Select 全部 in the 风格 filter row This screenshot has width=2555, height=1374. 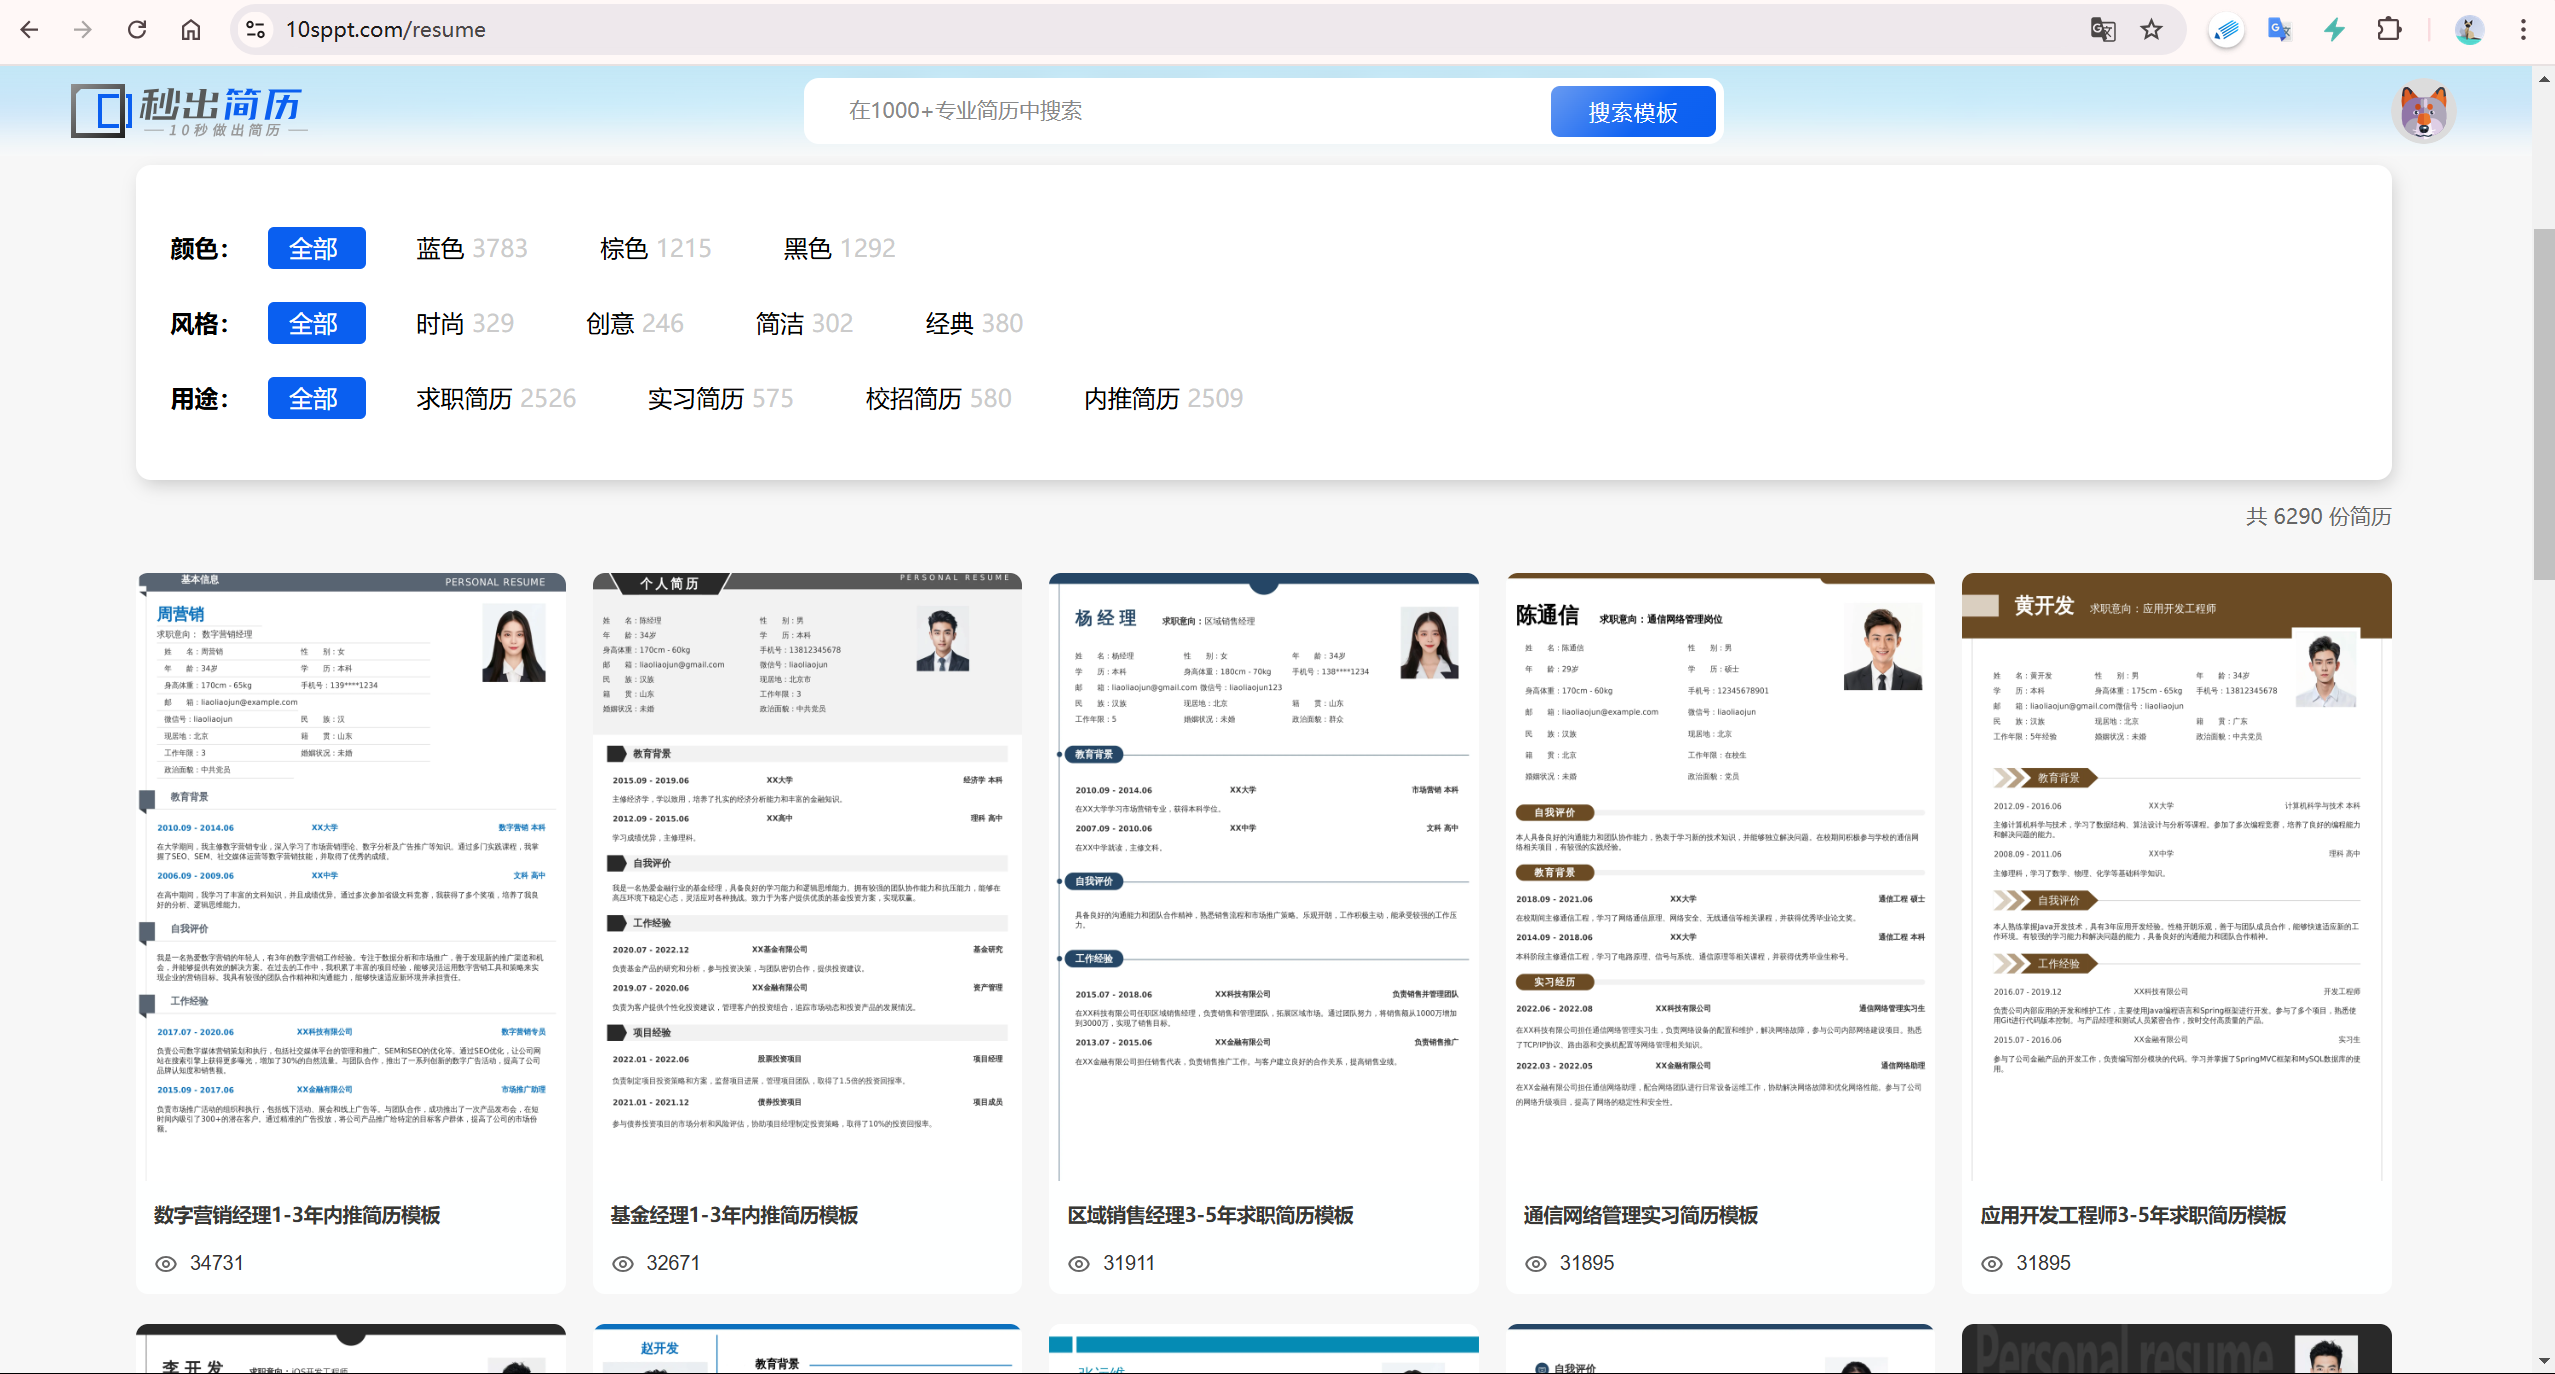tap(316, 323)
